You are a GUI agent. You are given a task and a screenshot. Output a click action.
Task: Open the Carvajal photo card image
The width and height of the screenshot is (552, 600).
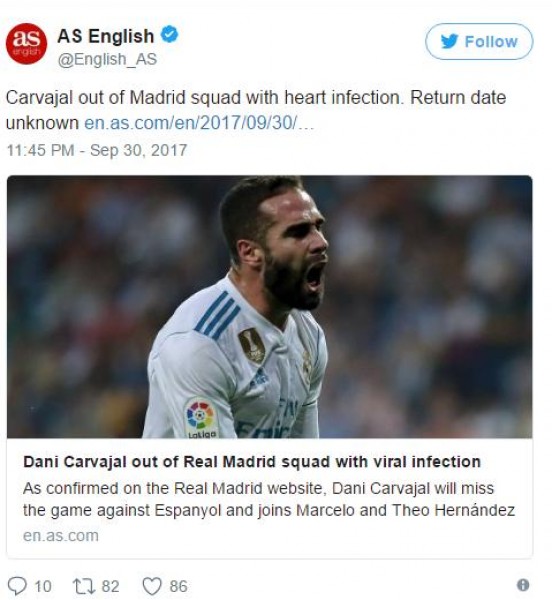(269, 307)
